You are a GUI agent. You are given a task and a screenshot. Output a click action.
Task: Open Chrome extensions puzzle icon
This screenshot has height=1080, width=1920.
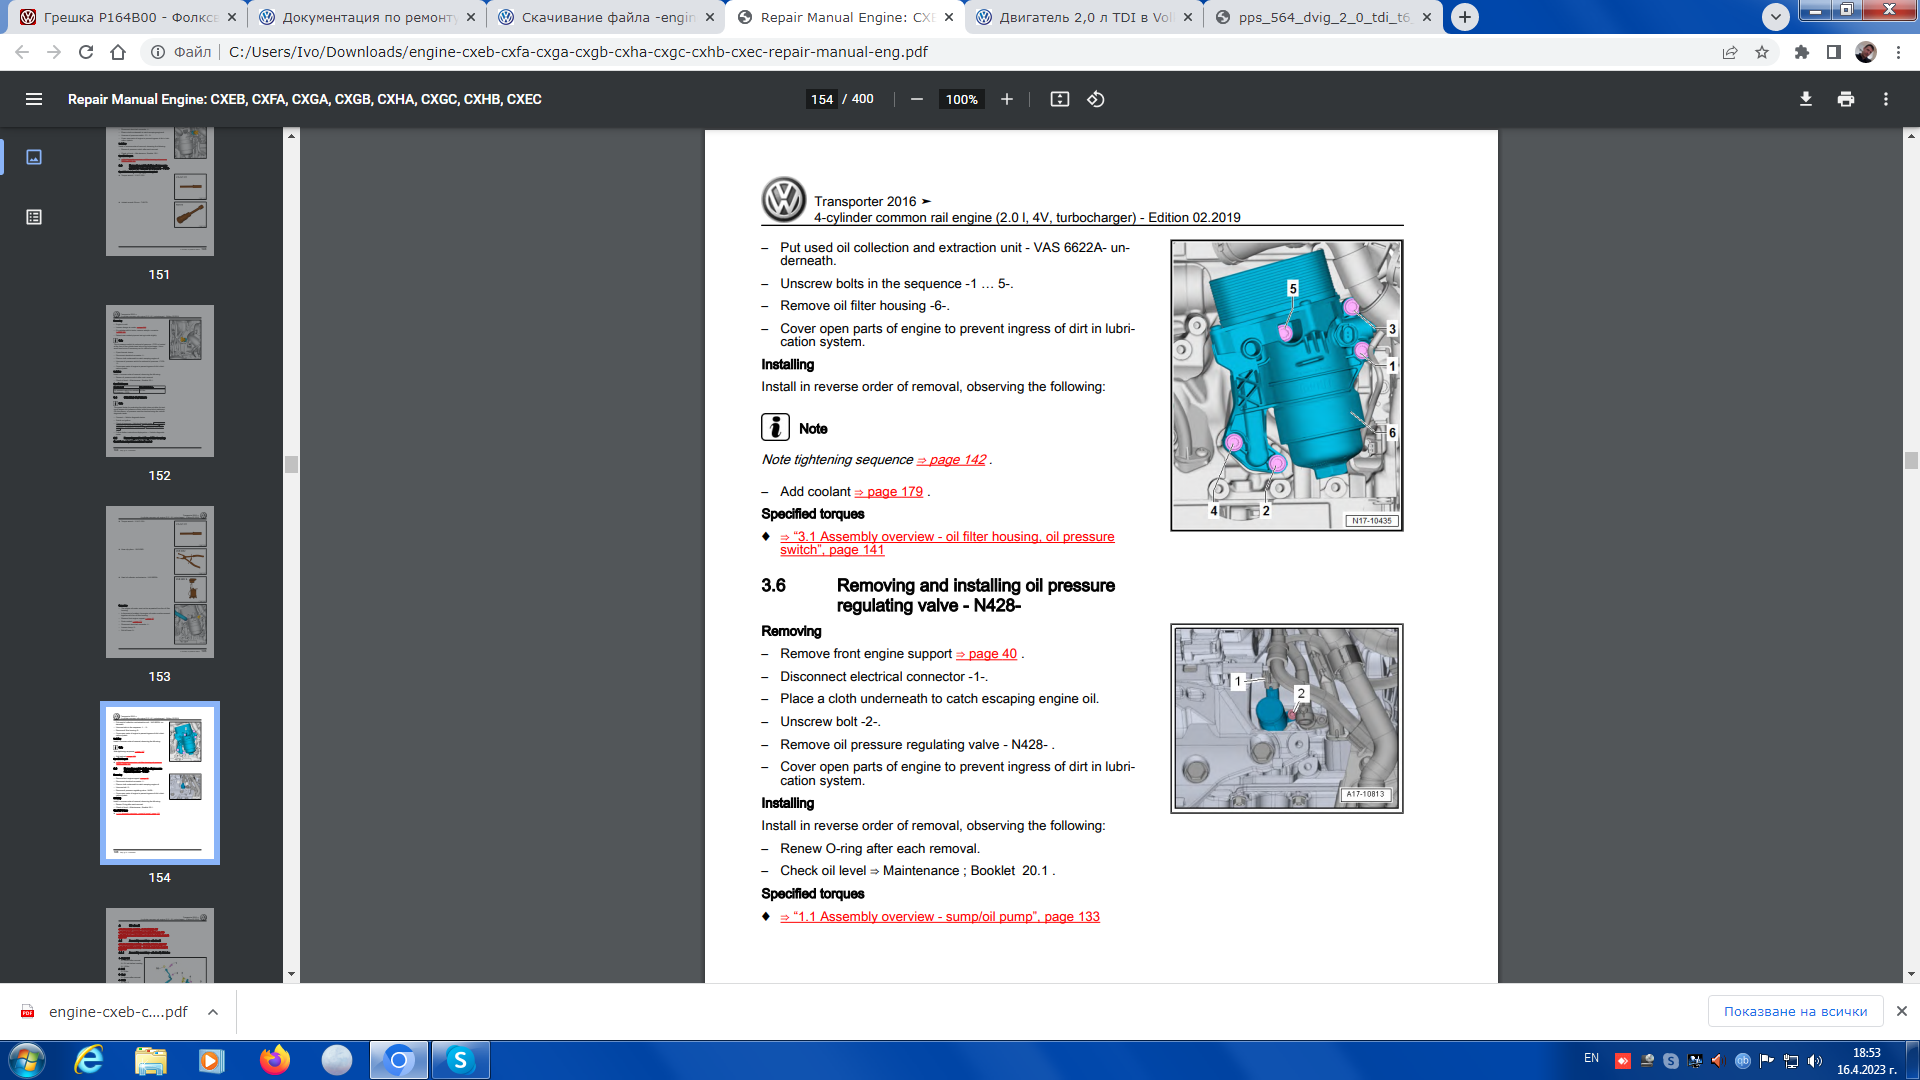[1802, 52]
